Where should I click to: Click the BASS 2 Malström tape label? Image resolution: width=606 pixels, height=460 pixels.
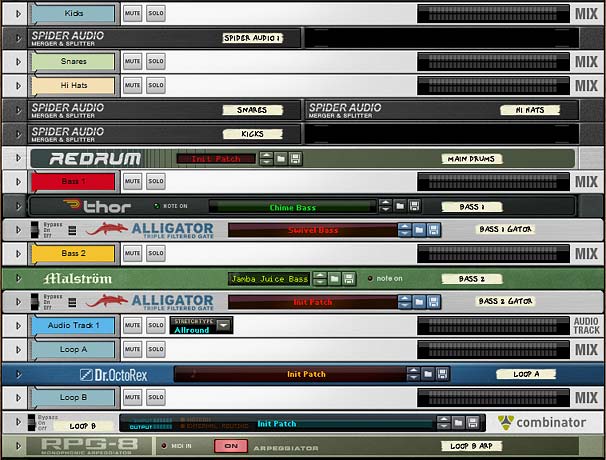tap(472, 279)
